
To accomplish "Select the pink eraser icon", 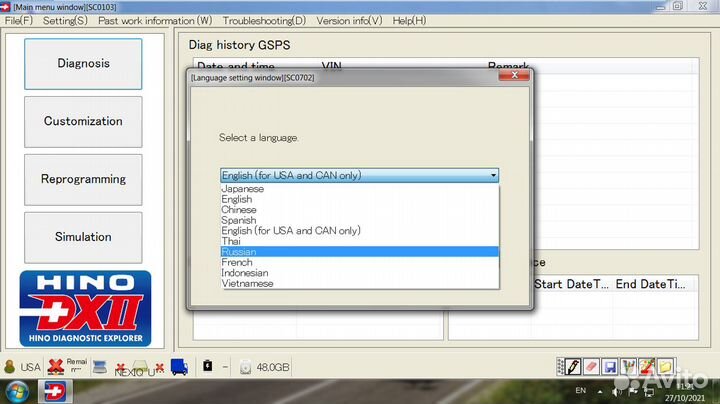I will click(591, 367).
